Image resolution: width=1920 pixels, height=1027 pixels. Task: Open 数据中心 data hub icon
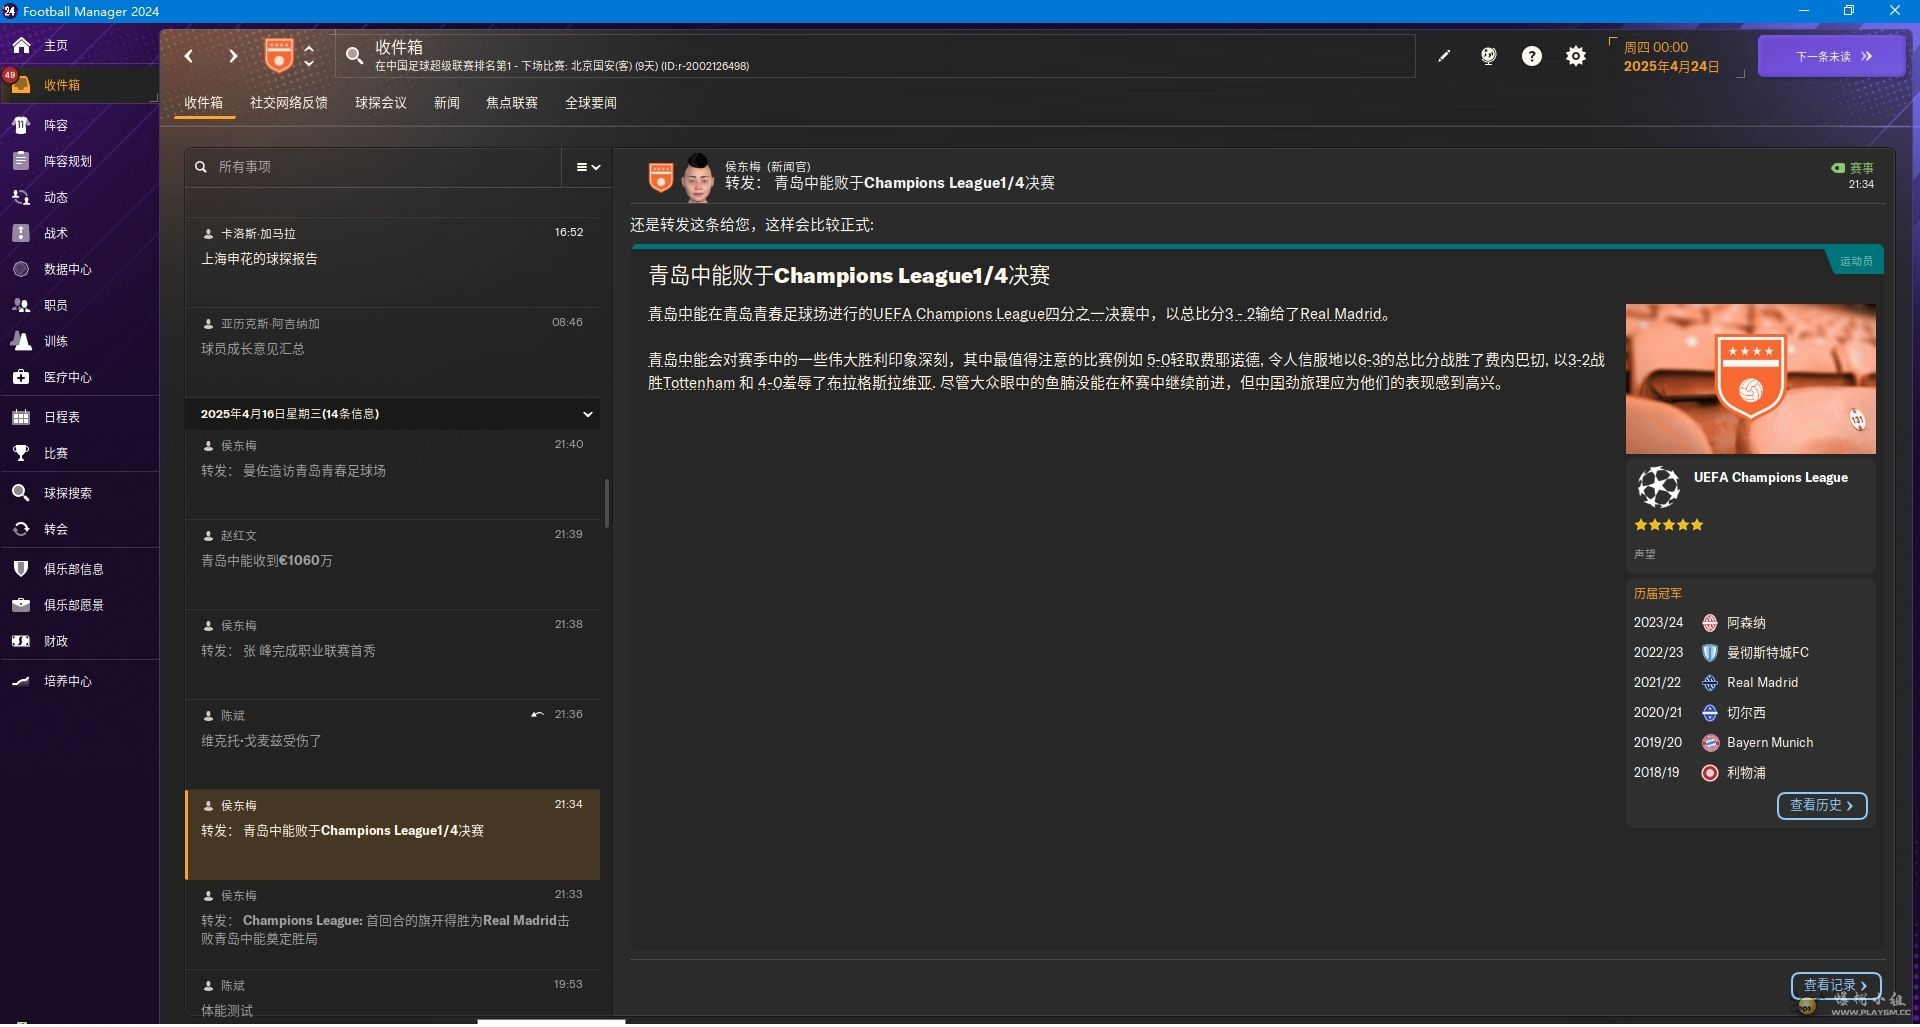coord(21,269)
